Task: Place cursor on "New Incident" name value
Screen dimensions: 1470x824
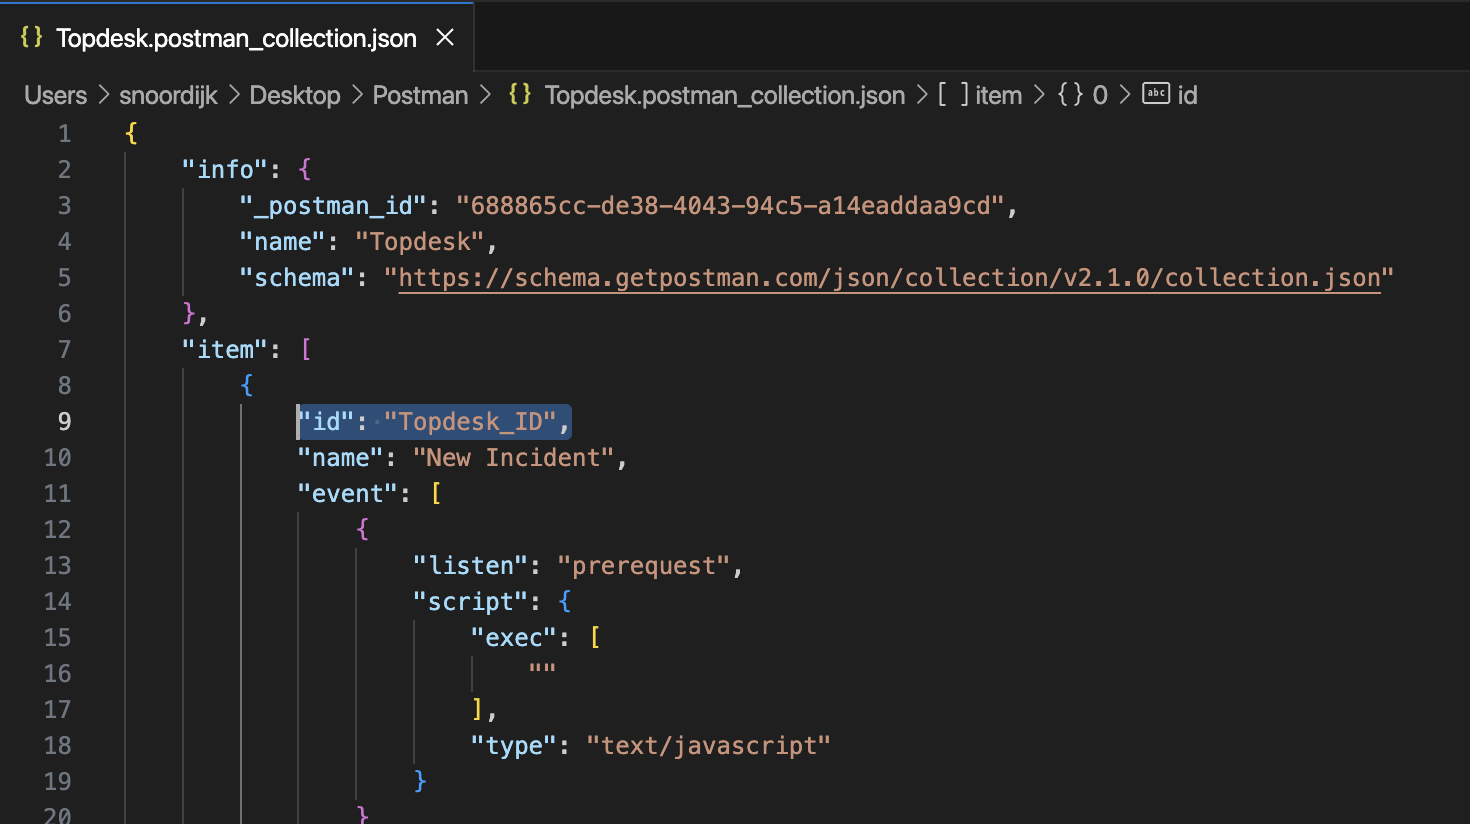Action: point(514,458)
